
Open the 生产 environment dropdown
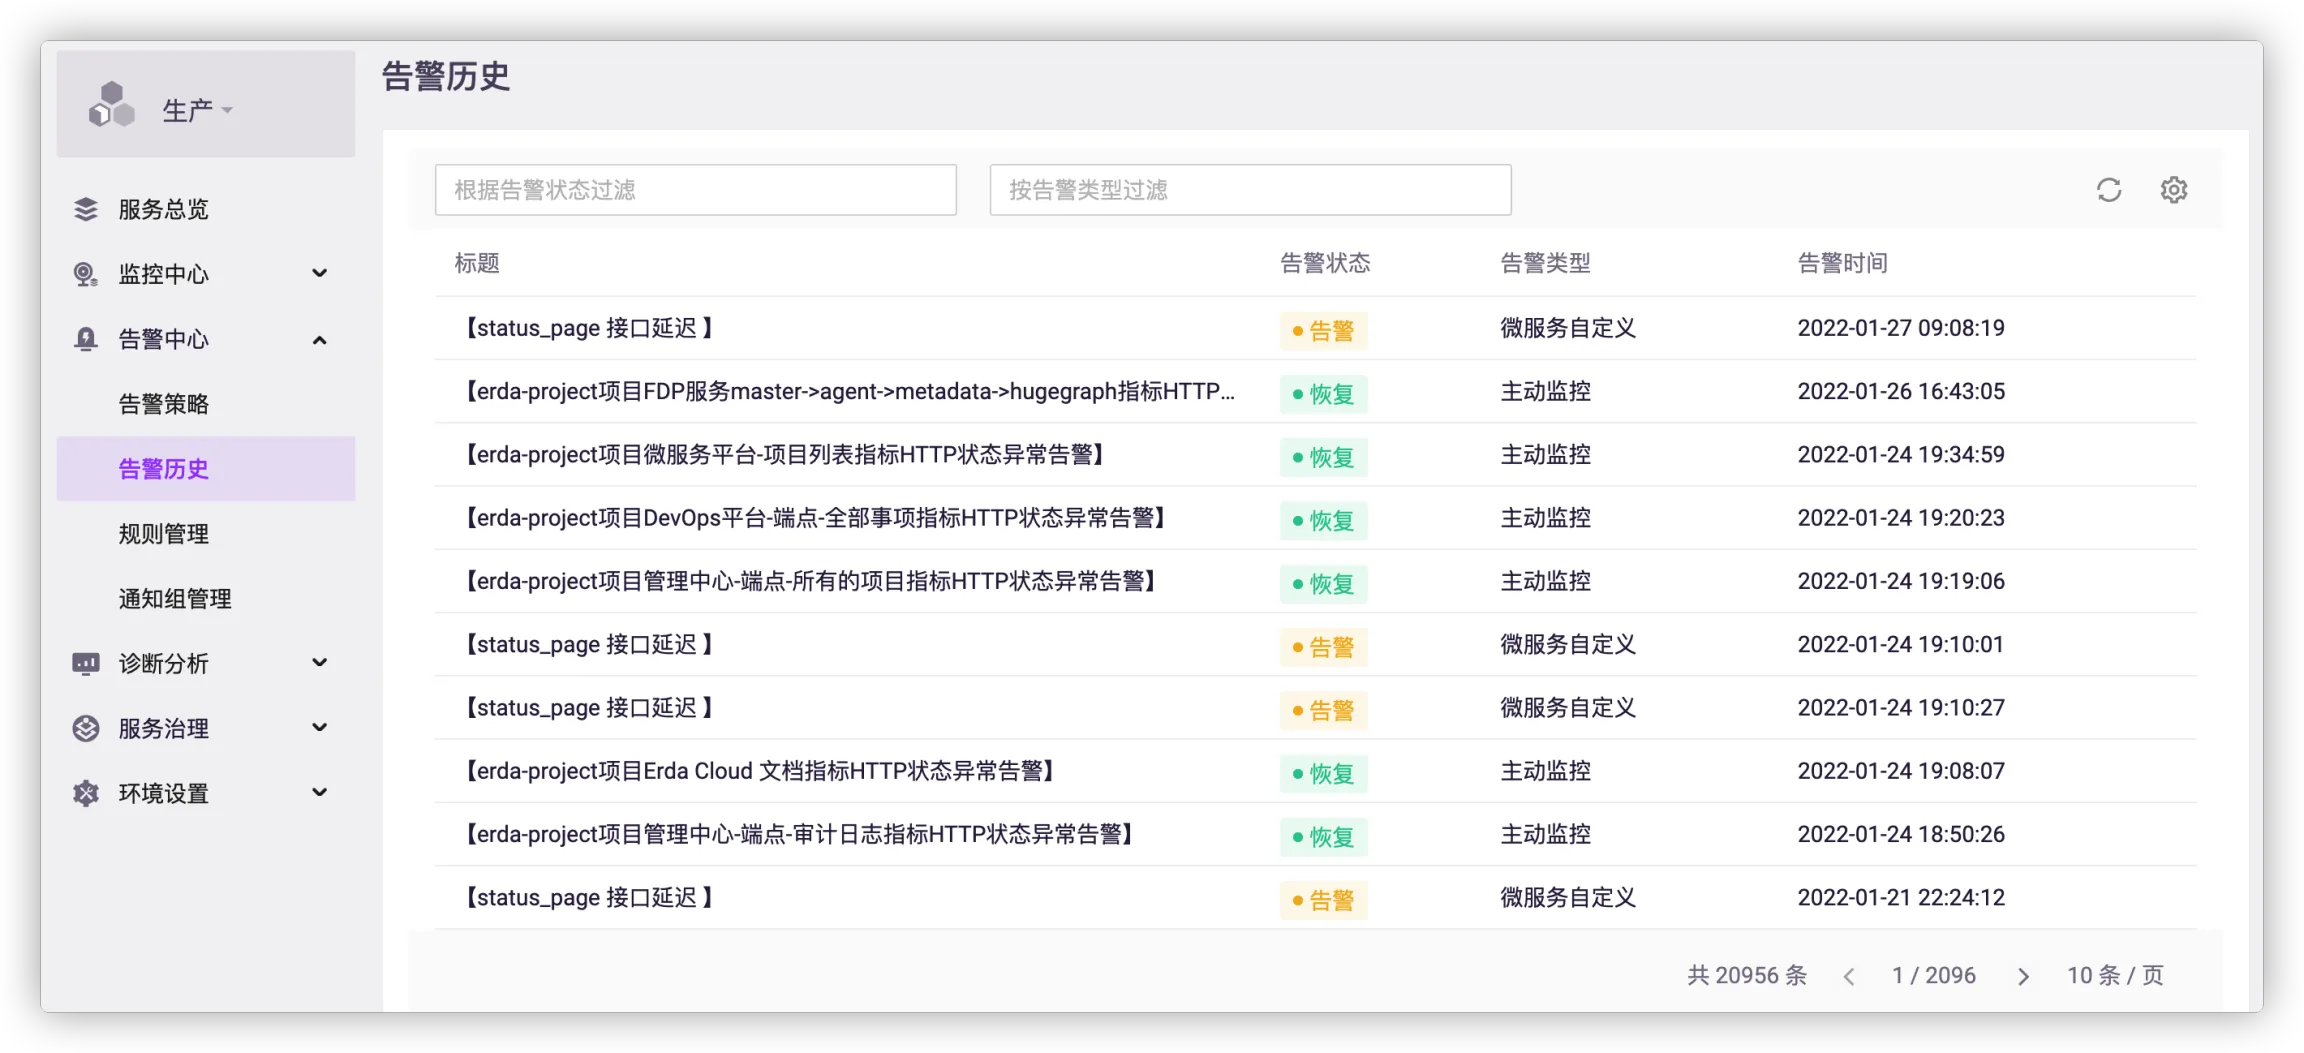coord(198,110)
